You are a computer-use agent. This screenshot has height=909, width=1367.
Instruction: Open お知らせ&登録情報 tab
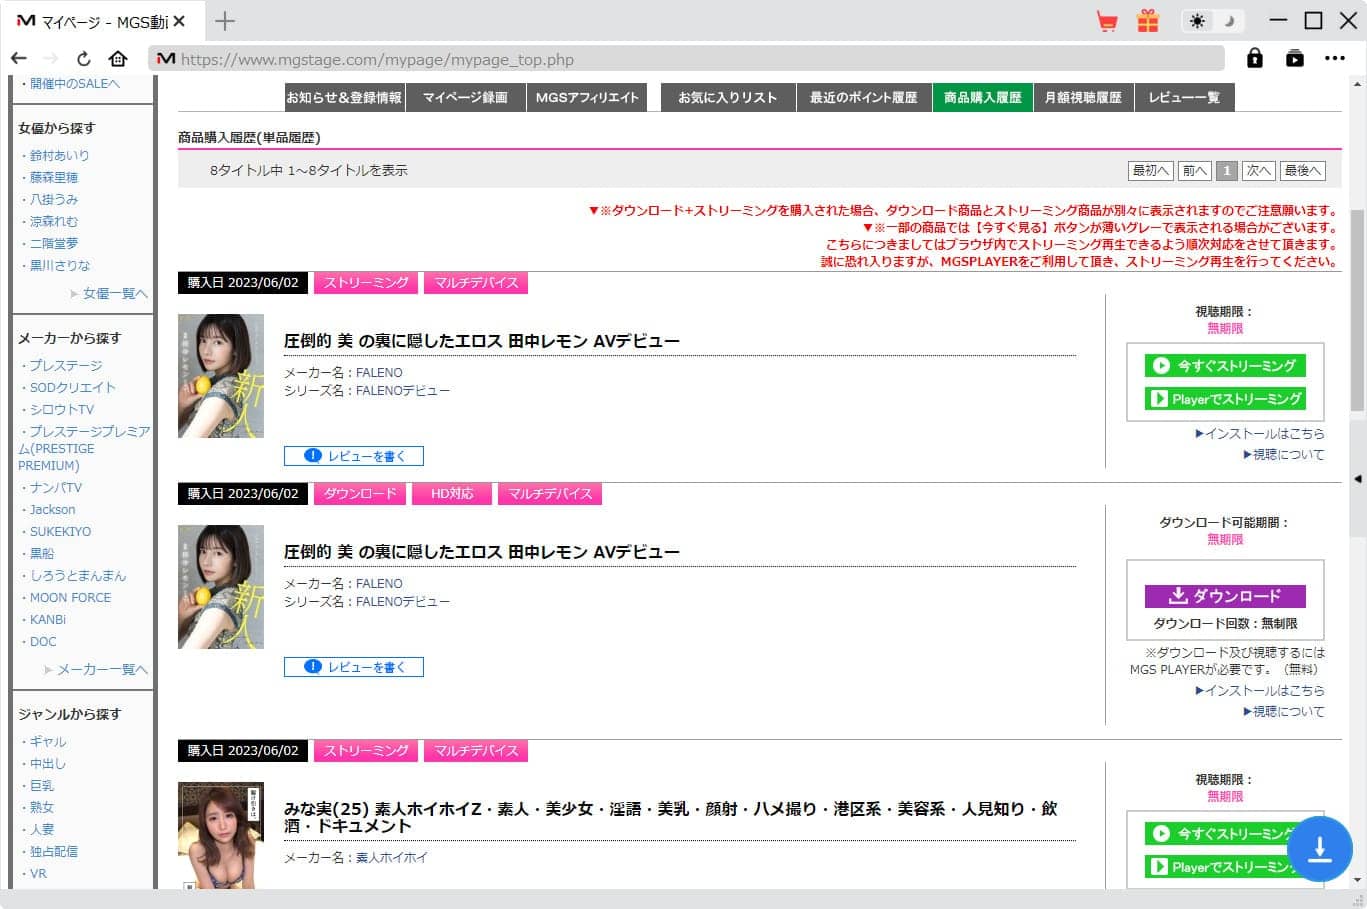coord(344,97)
